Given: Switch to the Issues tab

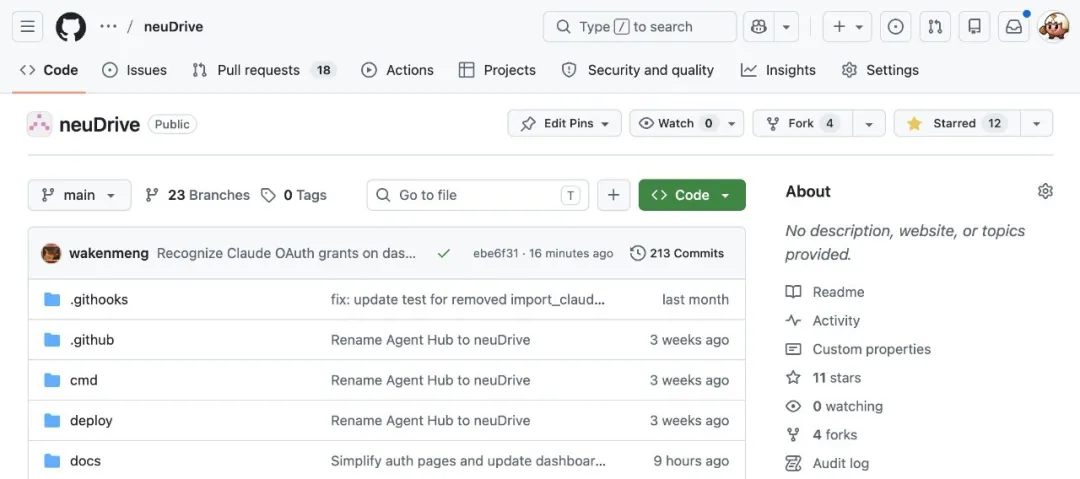Looking at the screenshot, I should 134,70.
